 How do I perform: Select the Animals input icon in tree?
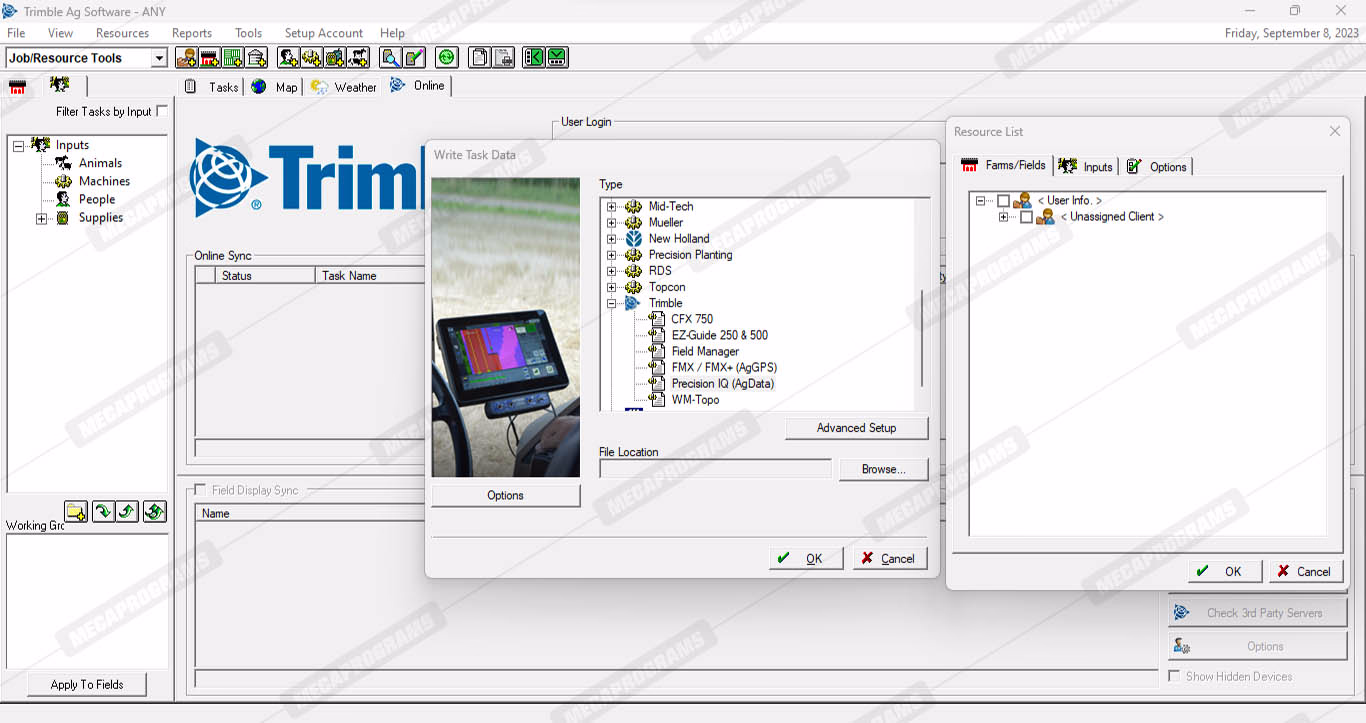point(63,163)
